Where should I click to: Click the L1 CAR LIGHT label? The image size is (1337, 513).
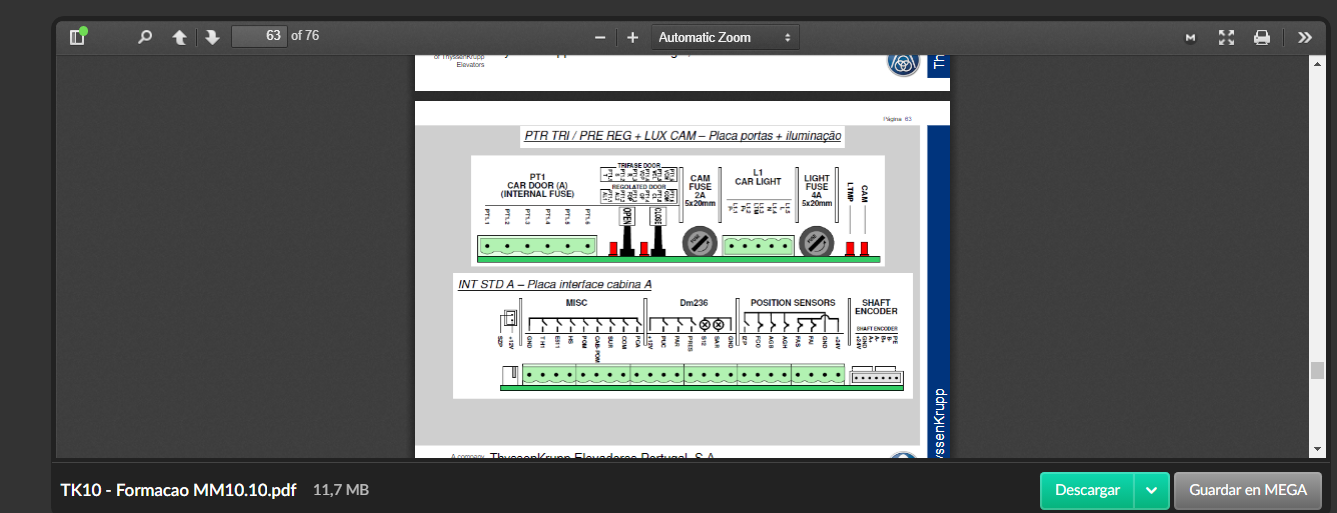pyautogui.click(x=758, y=177)
